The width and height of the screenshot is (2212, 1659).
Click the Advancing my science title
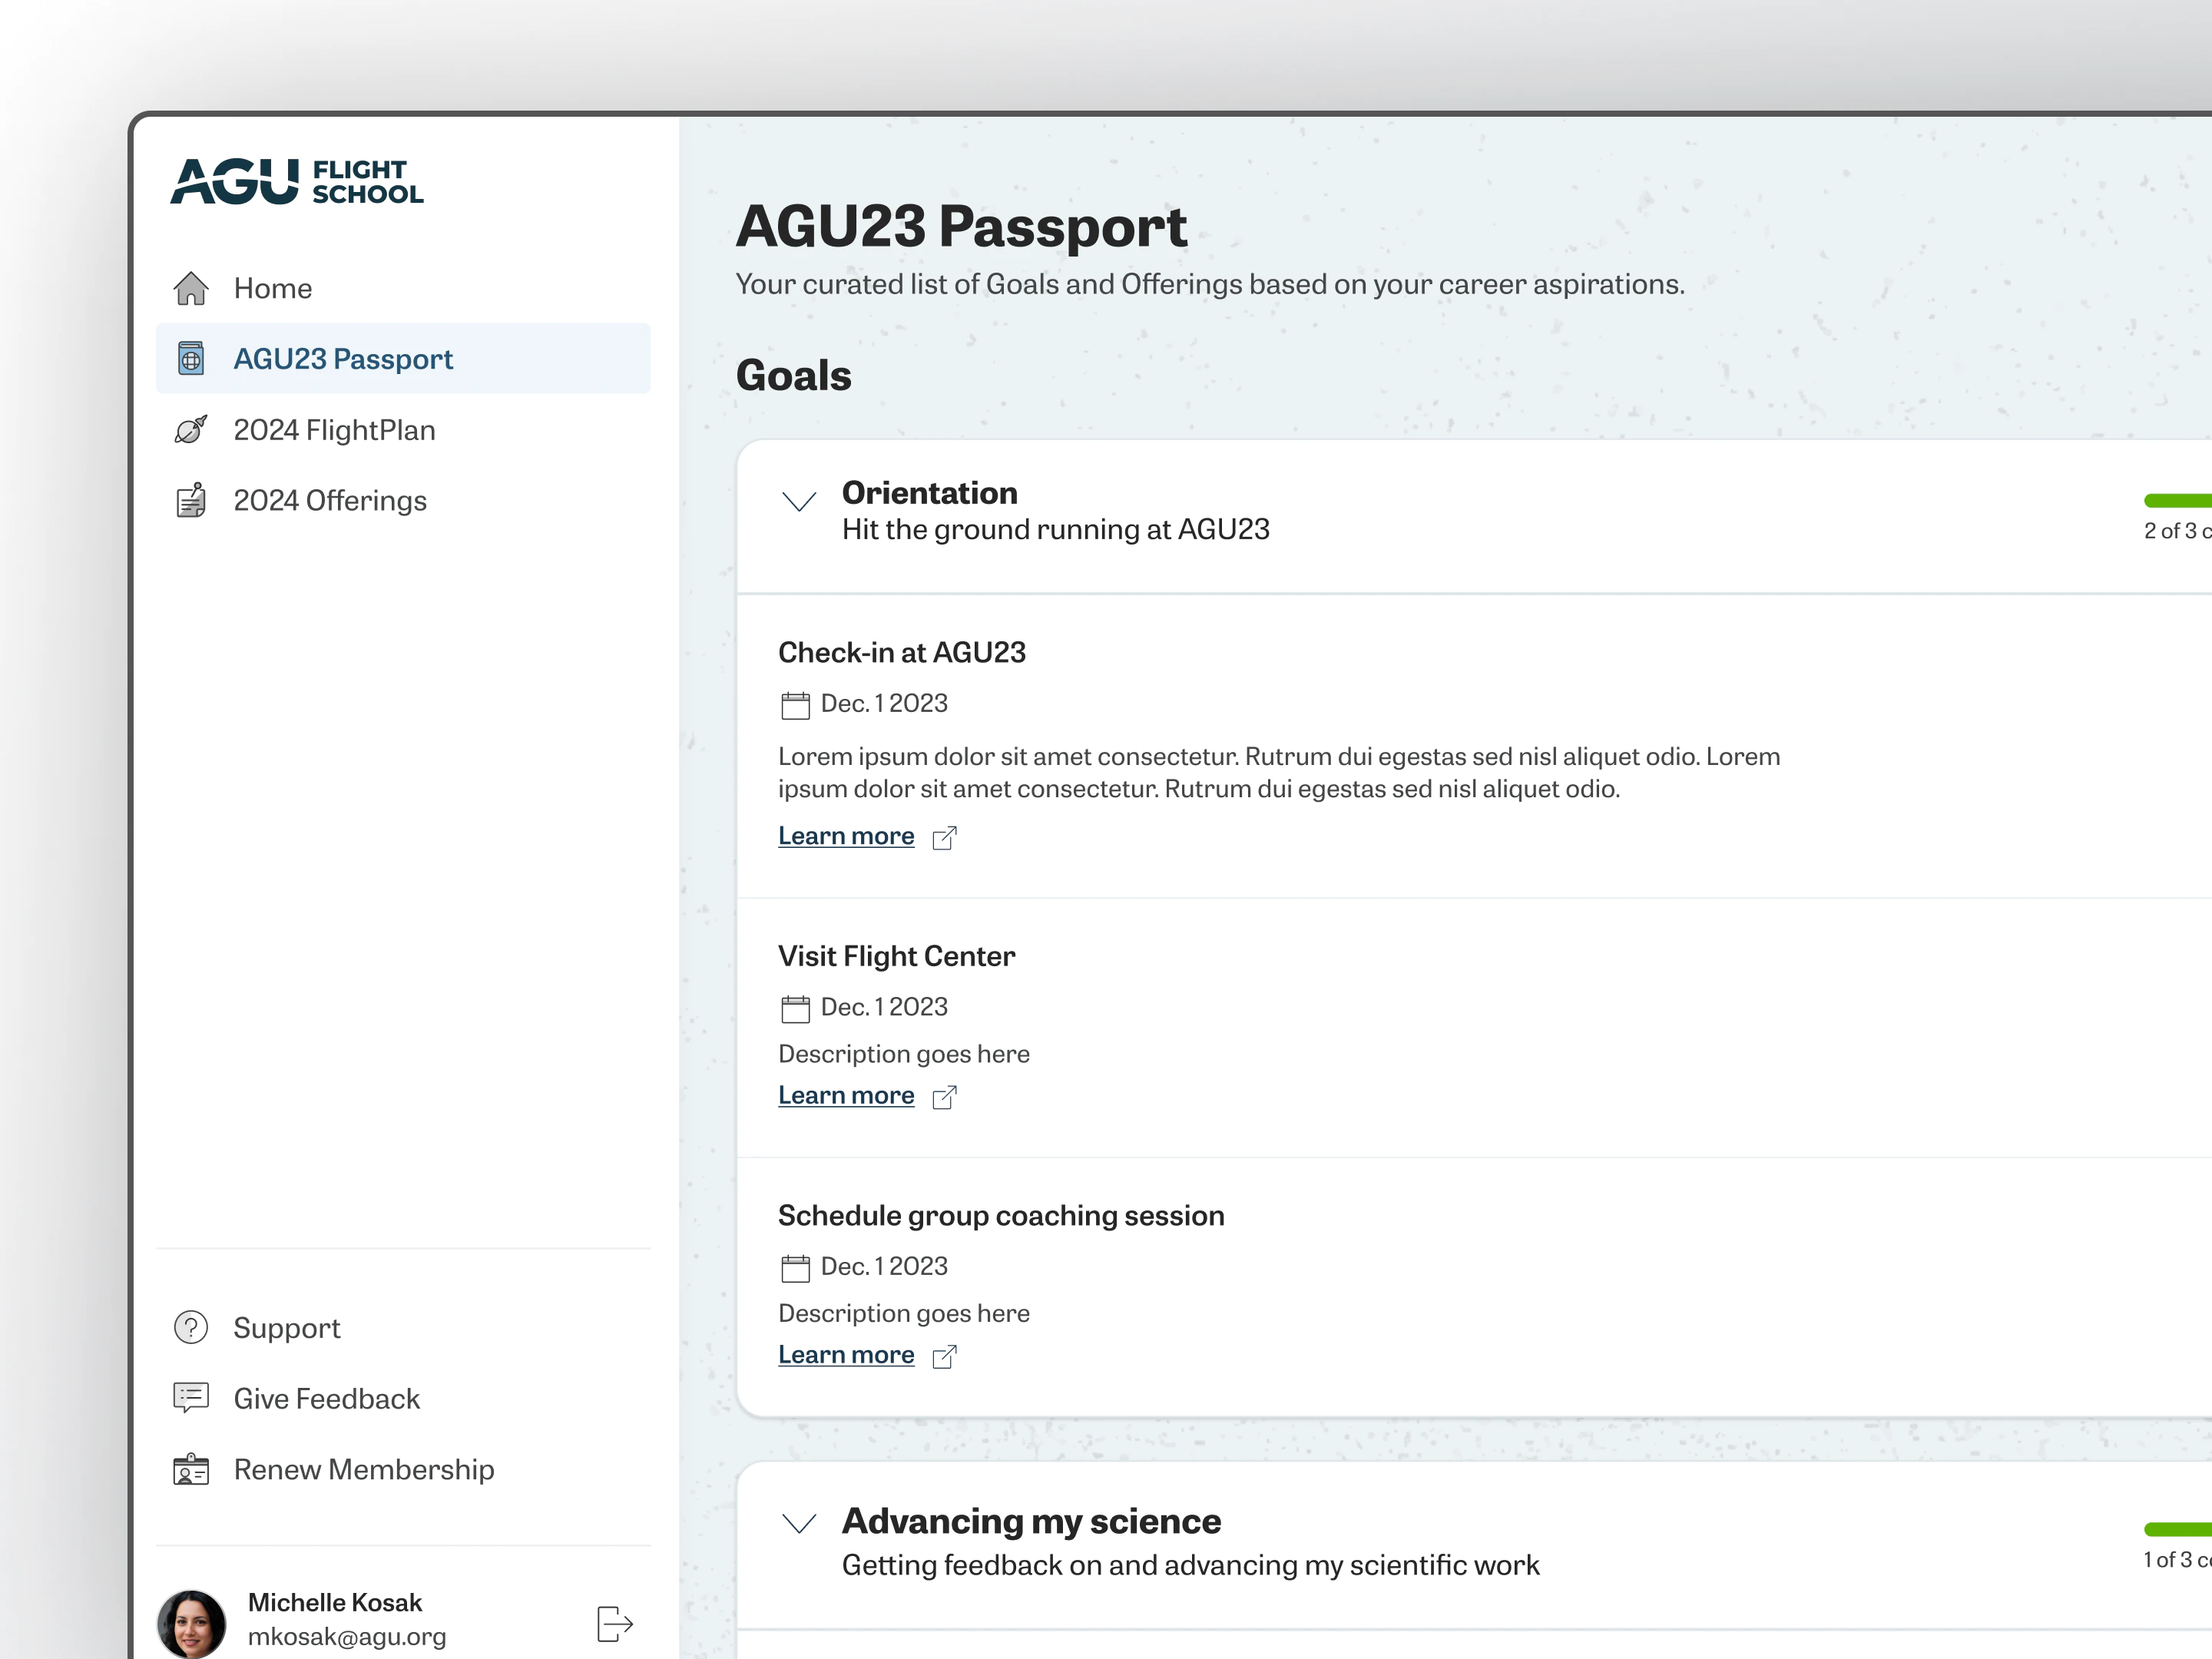pos(1031,1521)
